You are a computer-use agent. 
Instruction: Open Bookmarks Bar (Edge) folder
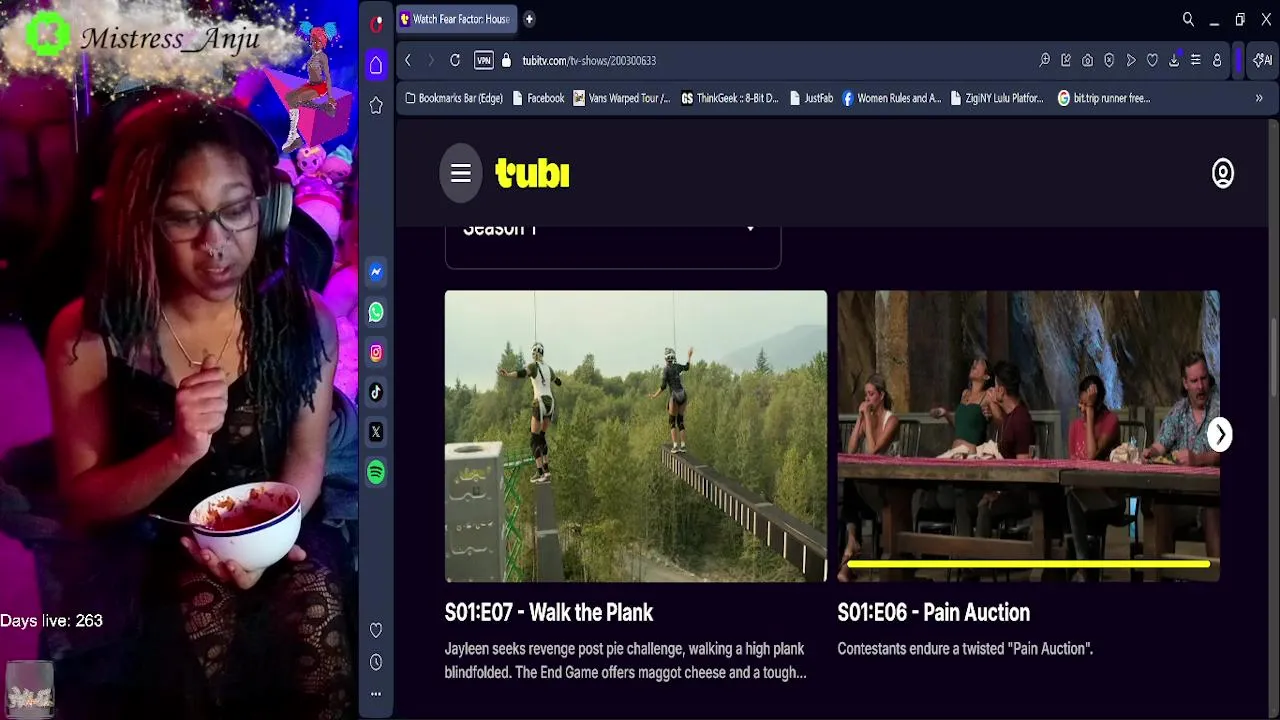pos(454,98)
